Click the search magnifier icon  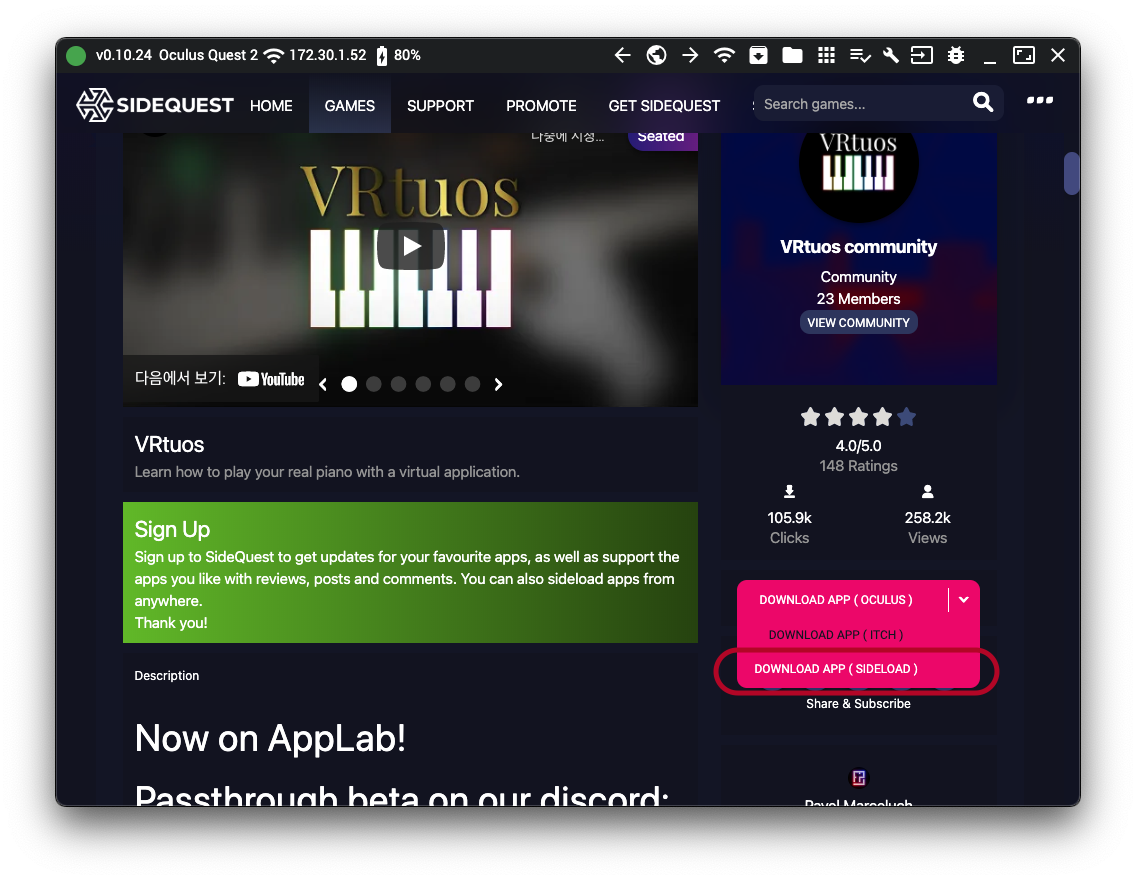983,102
